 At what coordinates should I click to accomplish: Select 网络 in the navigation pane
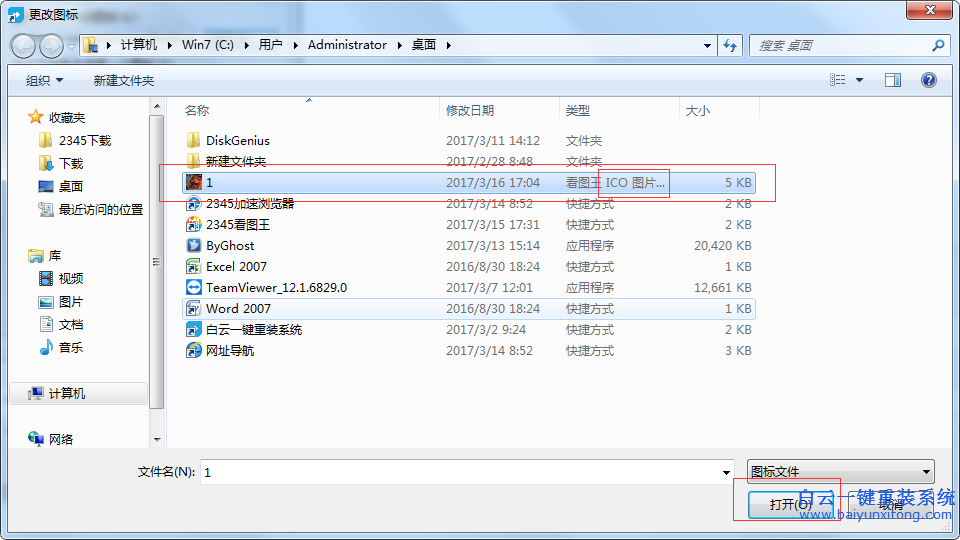[61, 439]
